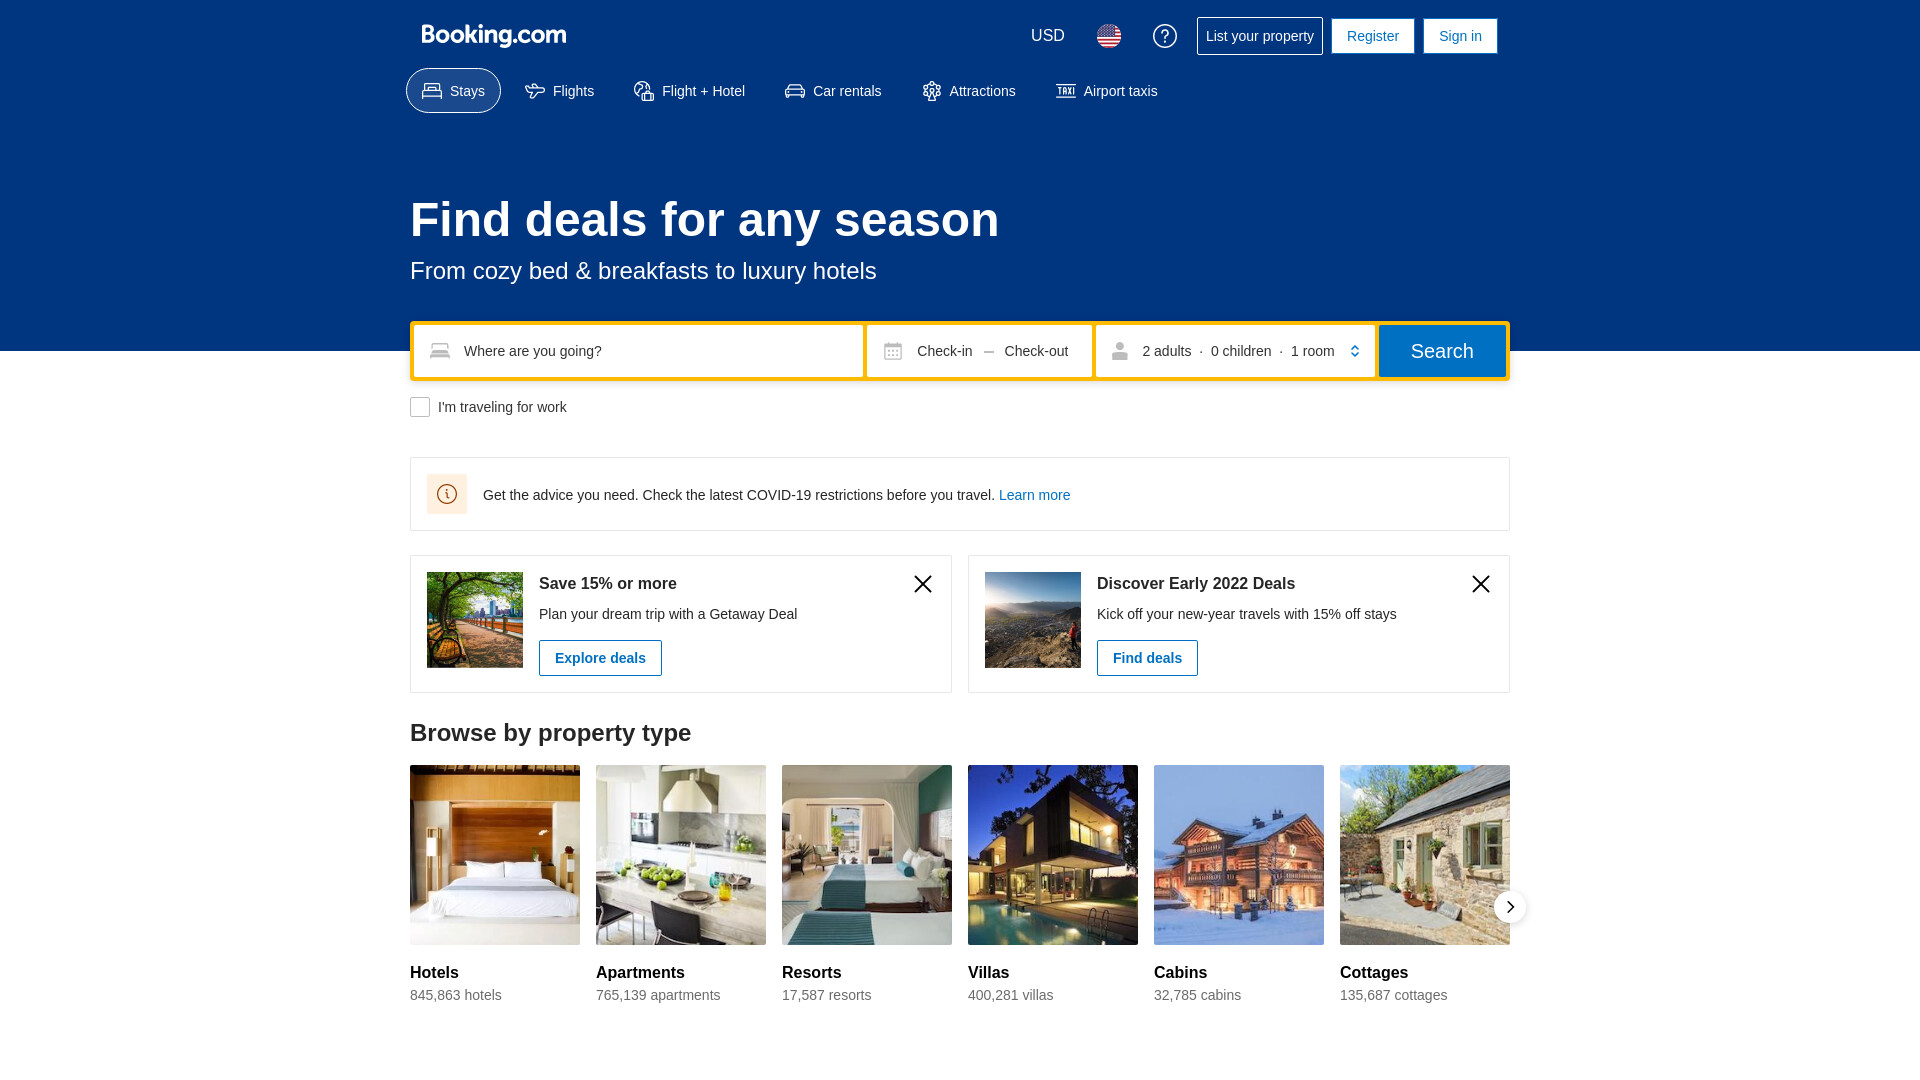Click the US flag language icon

[x=1109, y=36]
